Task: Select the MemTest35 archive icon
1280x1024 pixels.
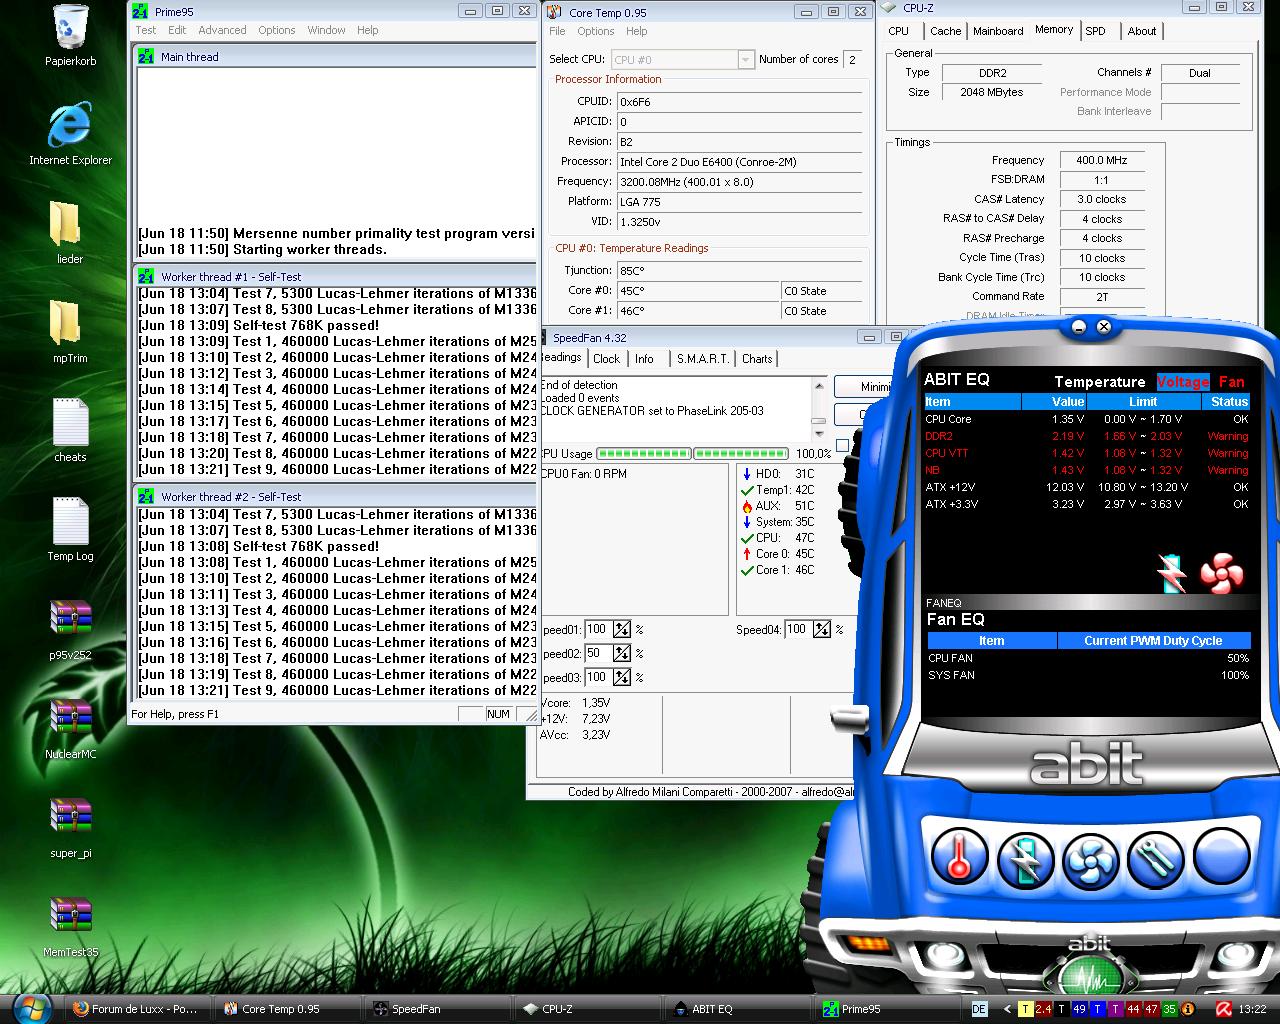Action: point(70,926)
